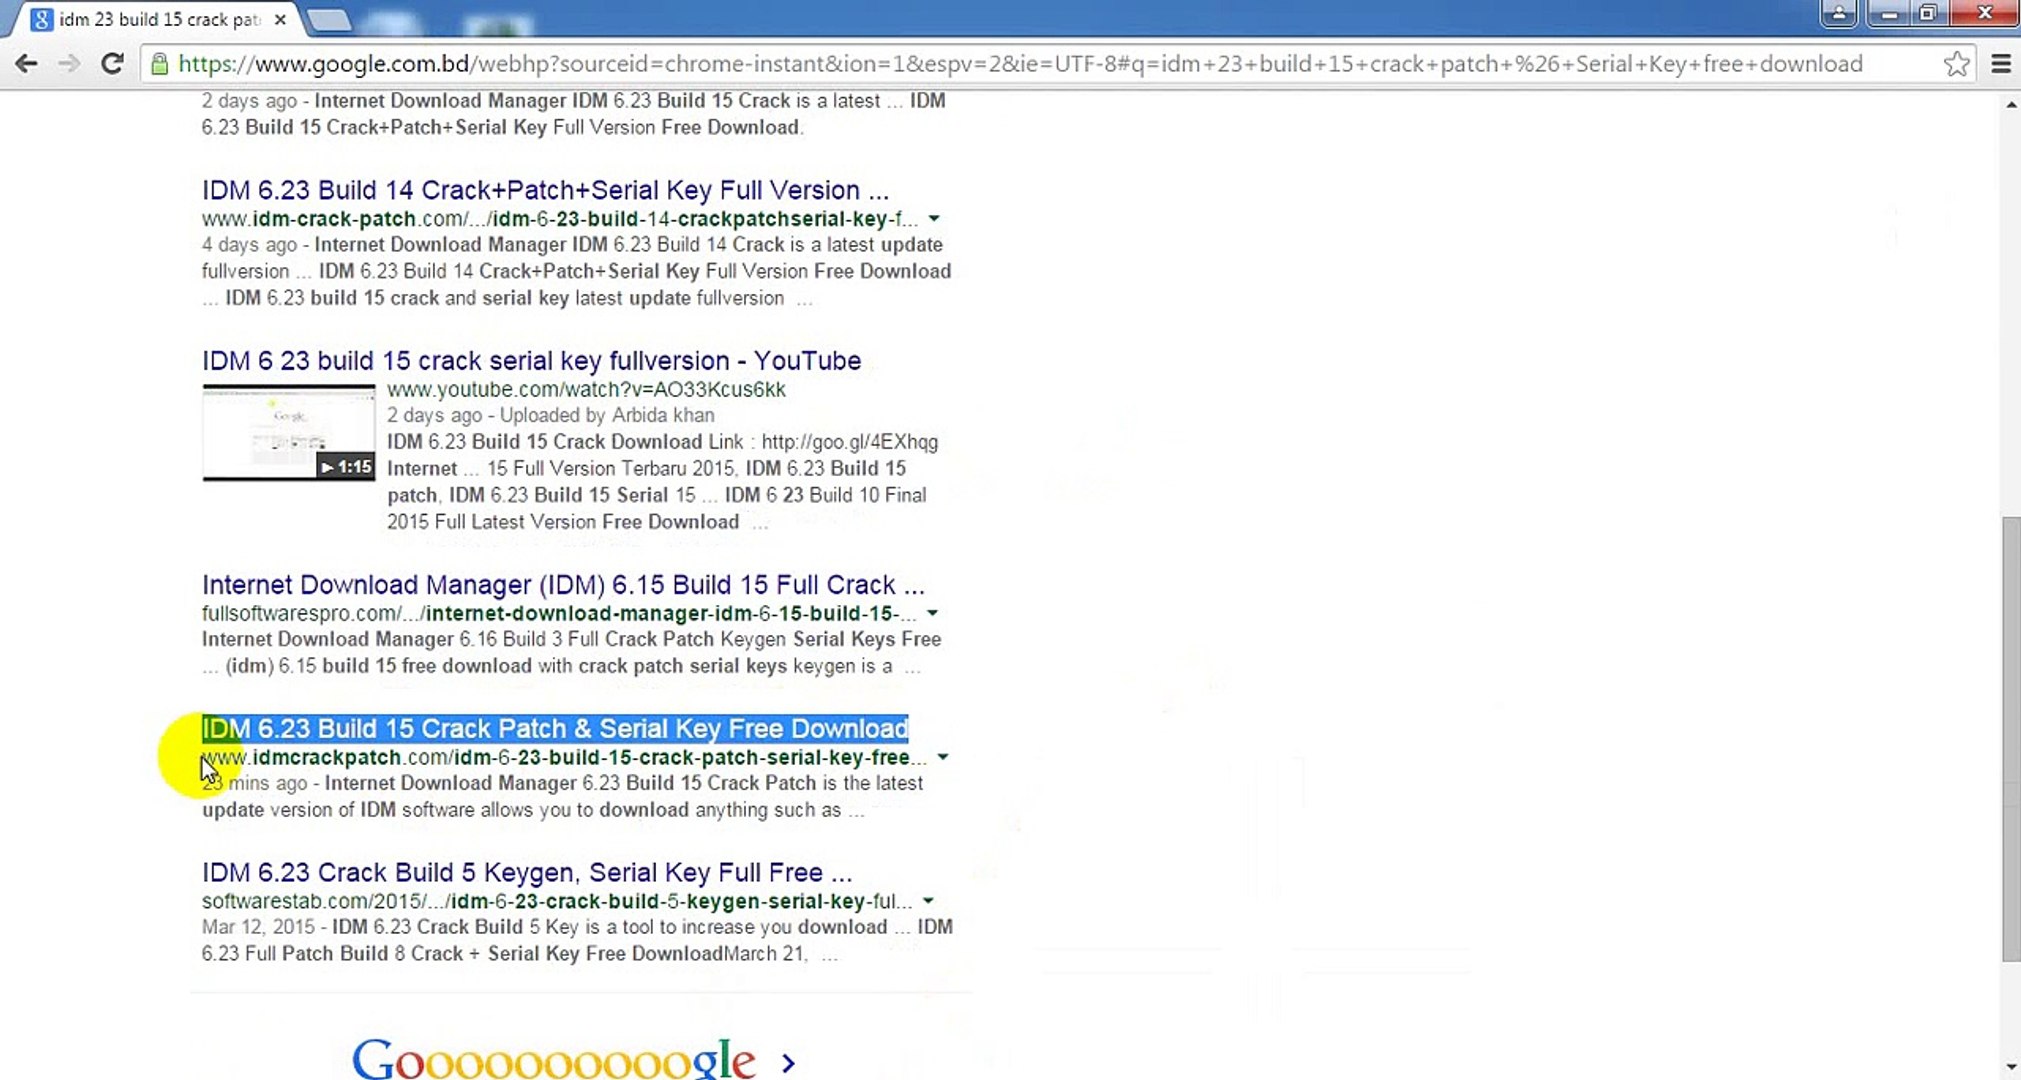Click the browser Forward arrow button
Image resolution: width=2021 pixels, height=1080 pixels.
click(x=69, y=64)
